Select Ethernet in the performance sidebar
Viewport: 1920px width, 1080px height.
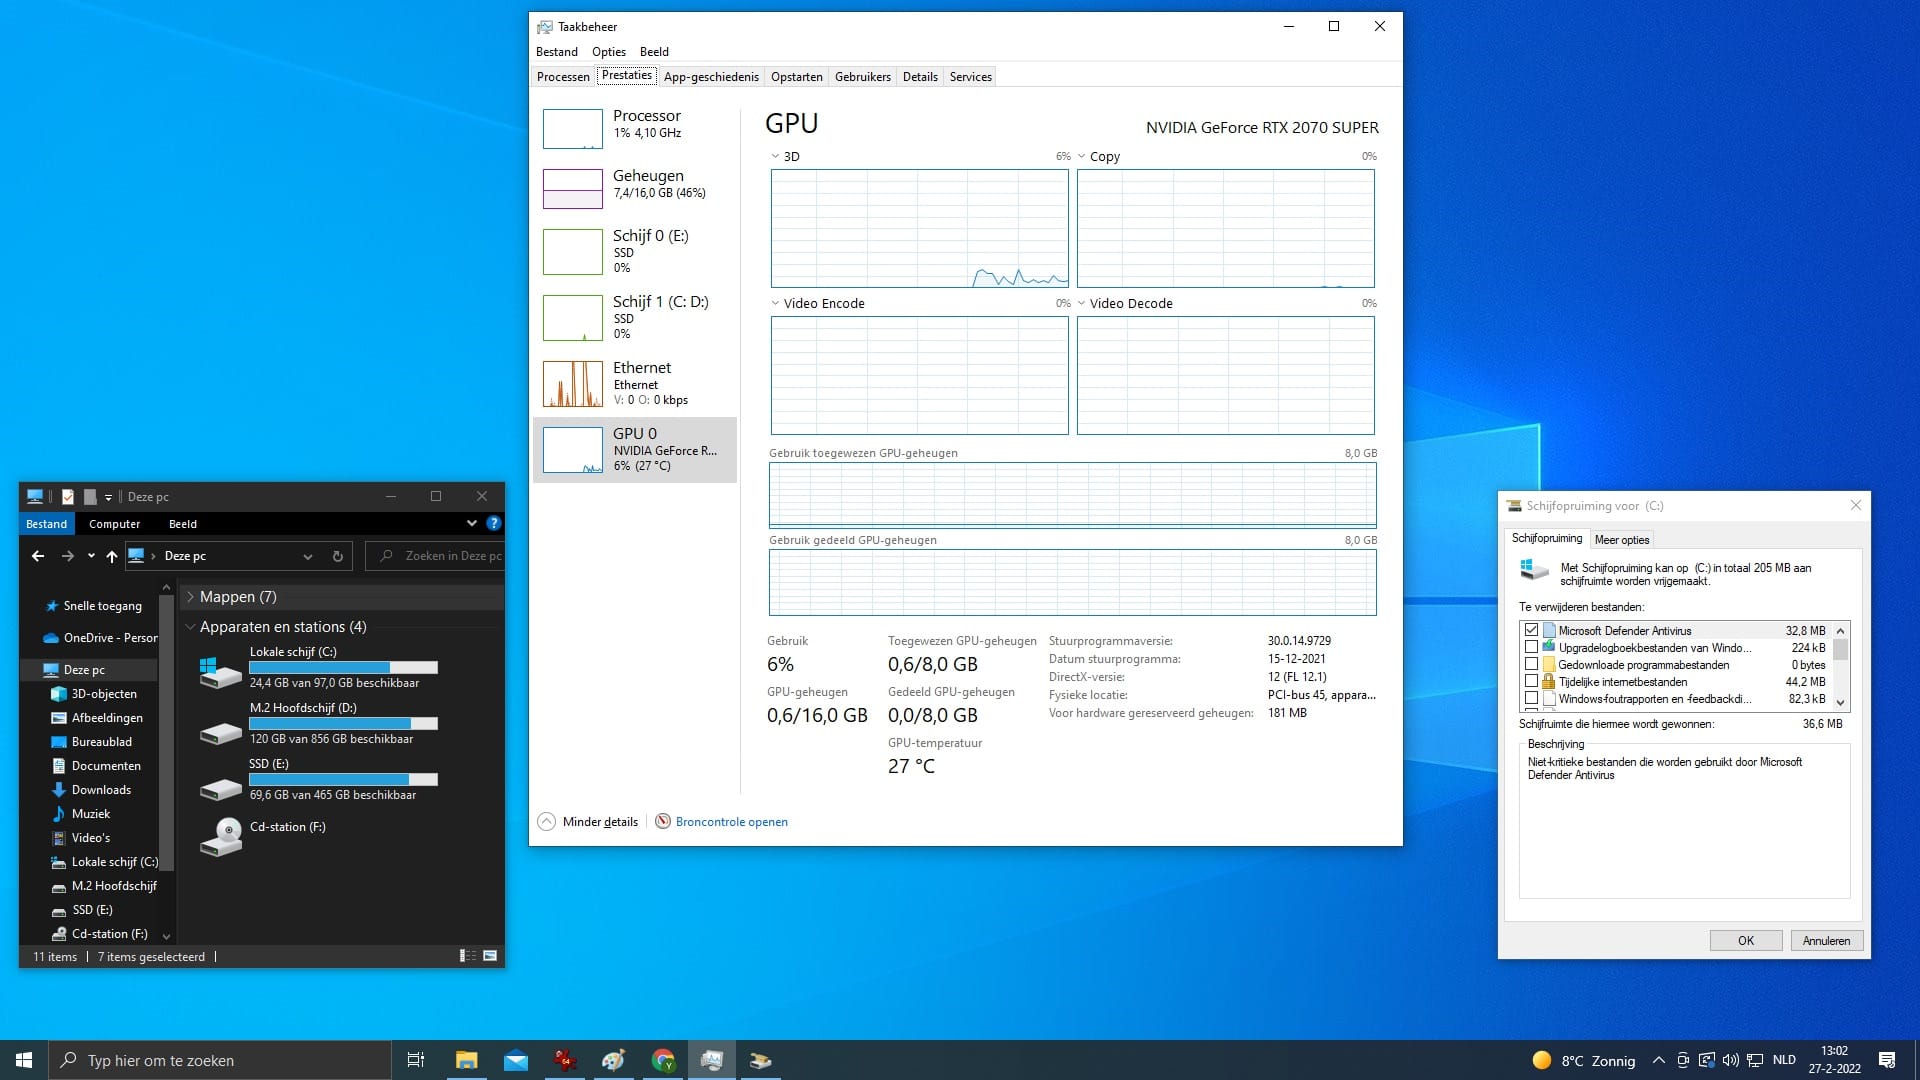point(635,383)
